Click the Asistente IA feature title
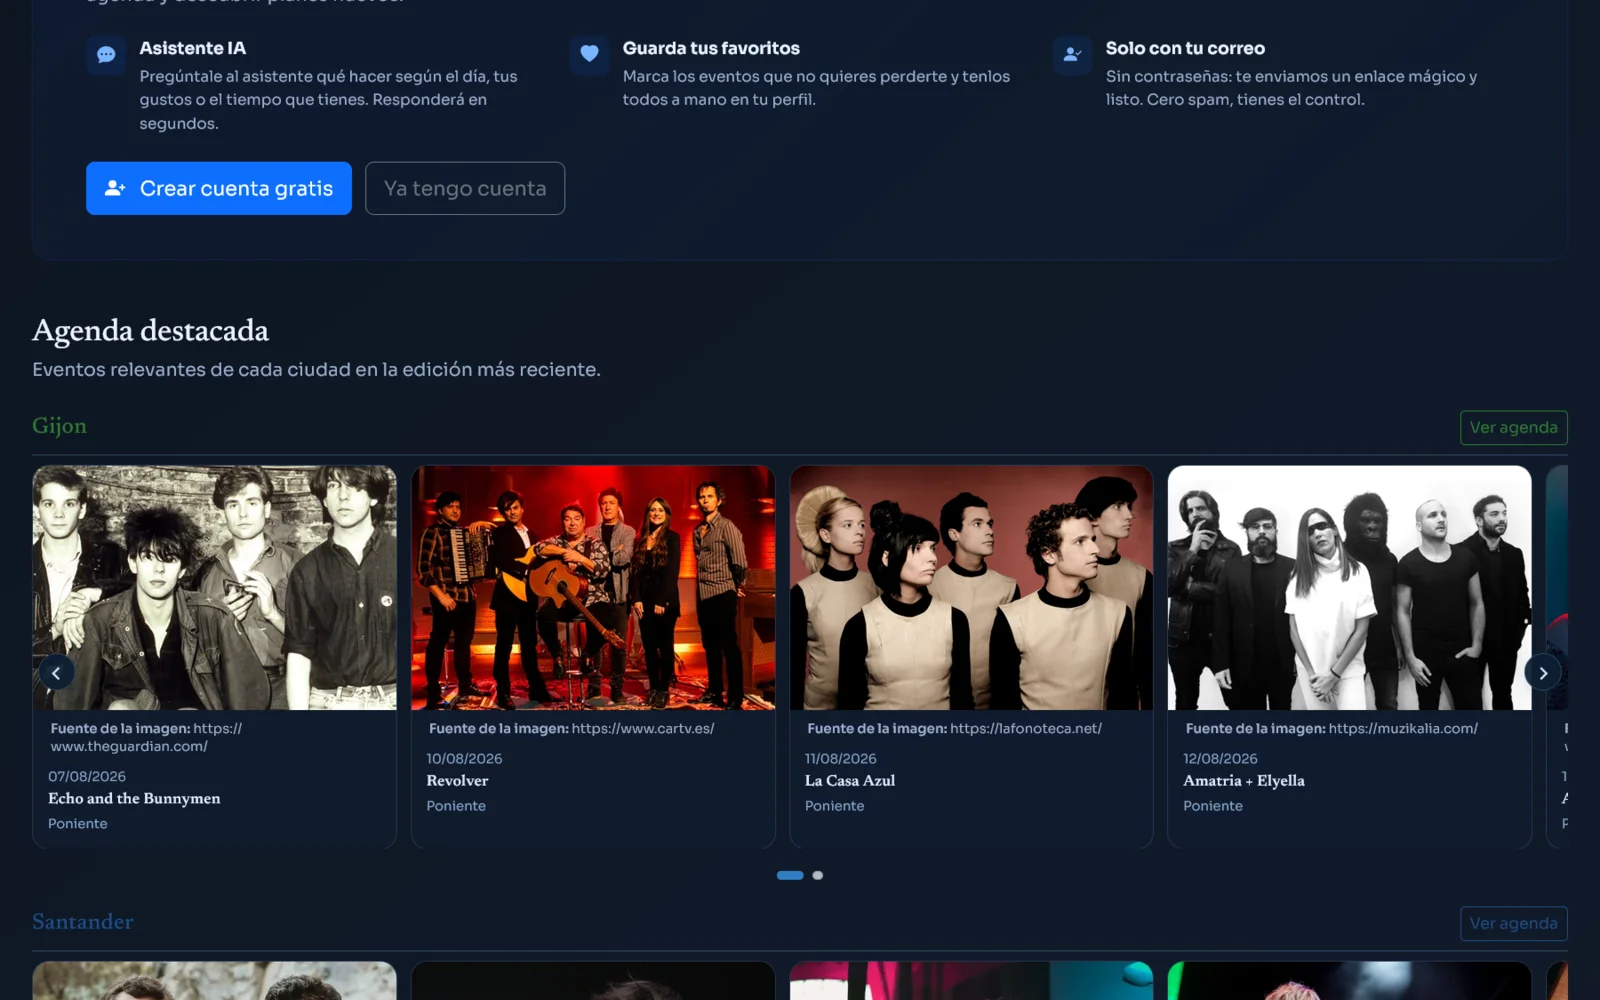The image size is (1600, 1000). coord(193,48)
